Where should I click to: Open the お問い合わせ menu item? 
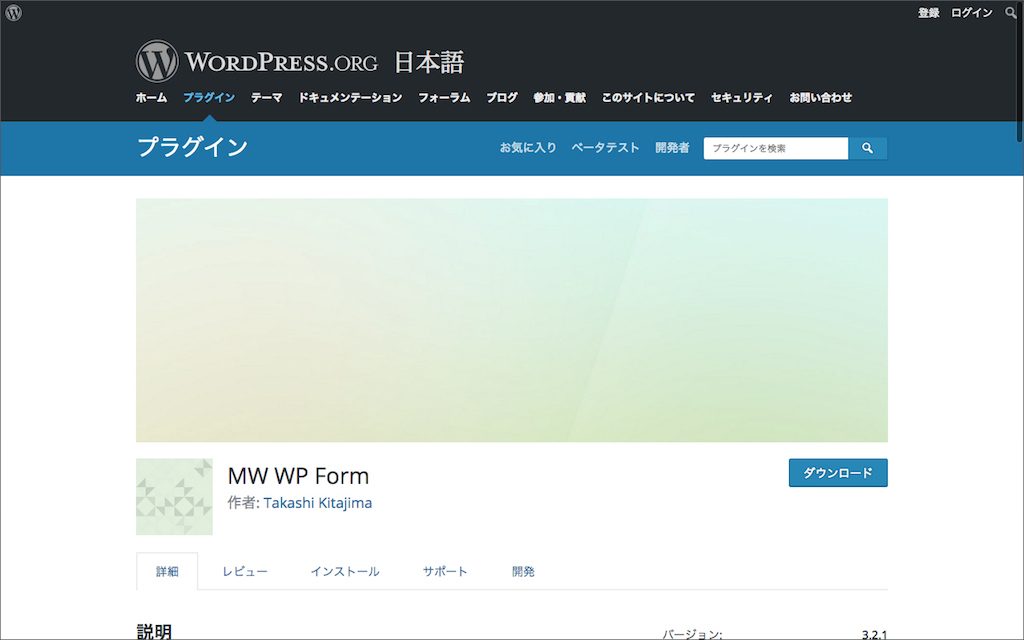pyautogui.click(x=821, y=97)
